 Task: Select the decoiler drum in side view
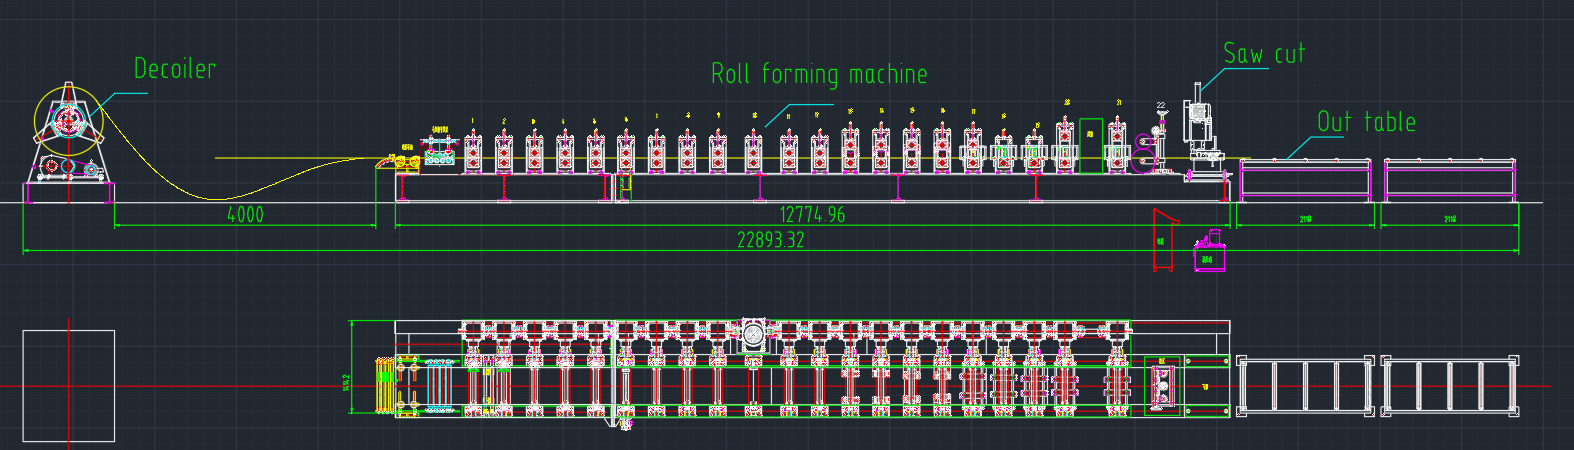68,122
